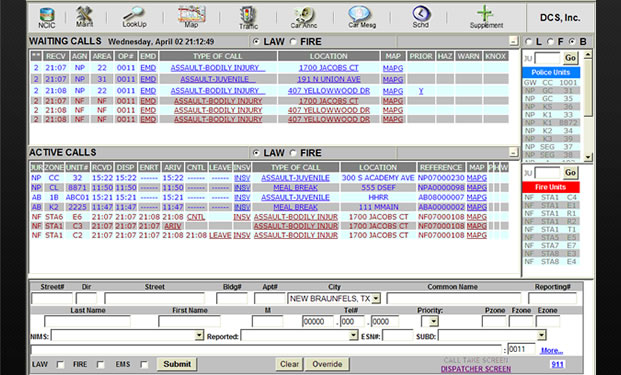Select fire unit NF STA1 C4
Viewport: 621px width, 375px height.
click(551, 197)
